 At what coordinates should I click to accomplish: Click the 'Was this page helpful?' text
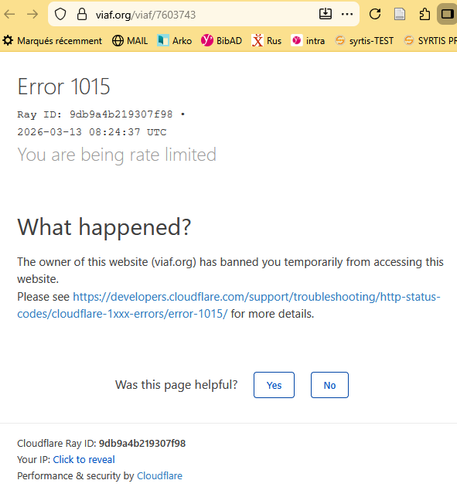tap(176, 385)
